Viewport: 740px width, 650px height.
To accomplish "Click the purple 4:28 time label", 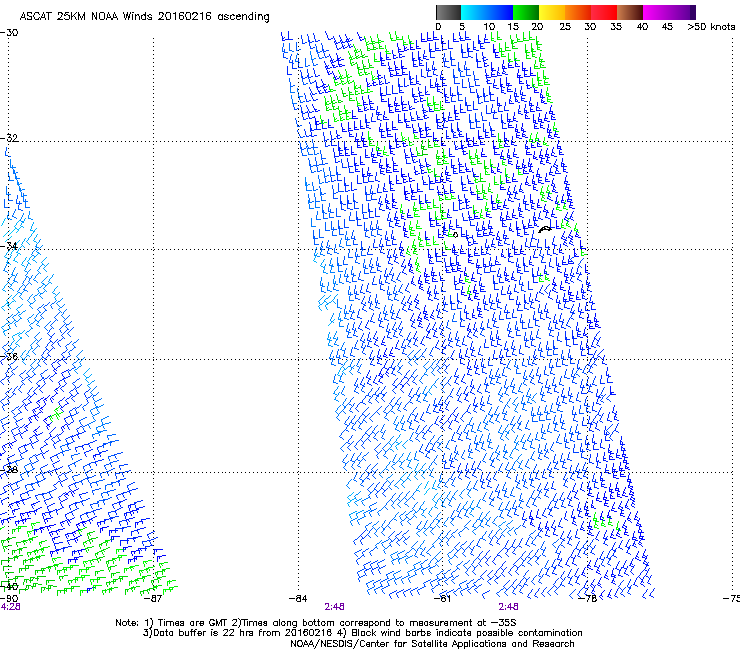I will click(x=10, y=607).
